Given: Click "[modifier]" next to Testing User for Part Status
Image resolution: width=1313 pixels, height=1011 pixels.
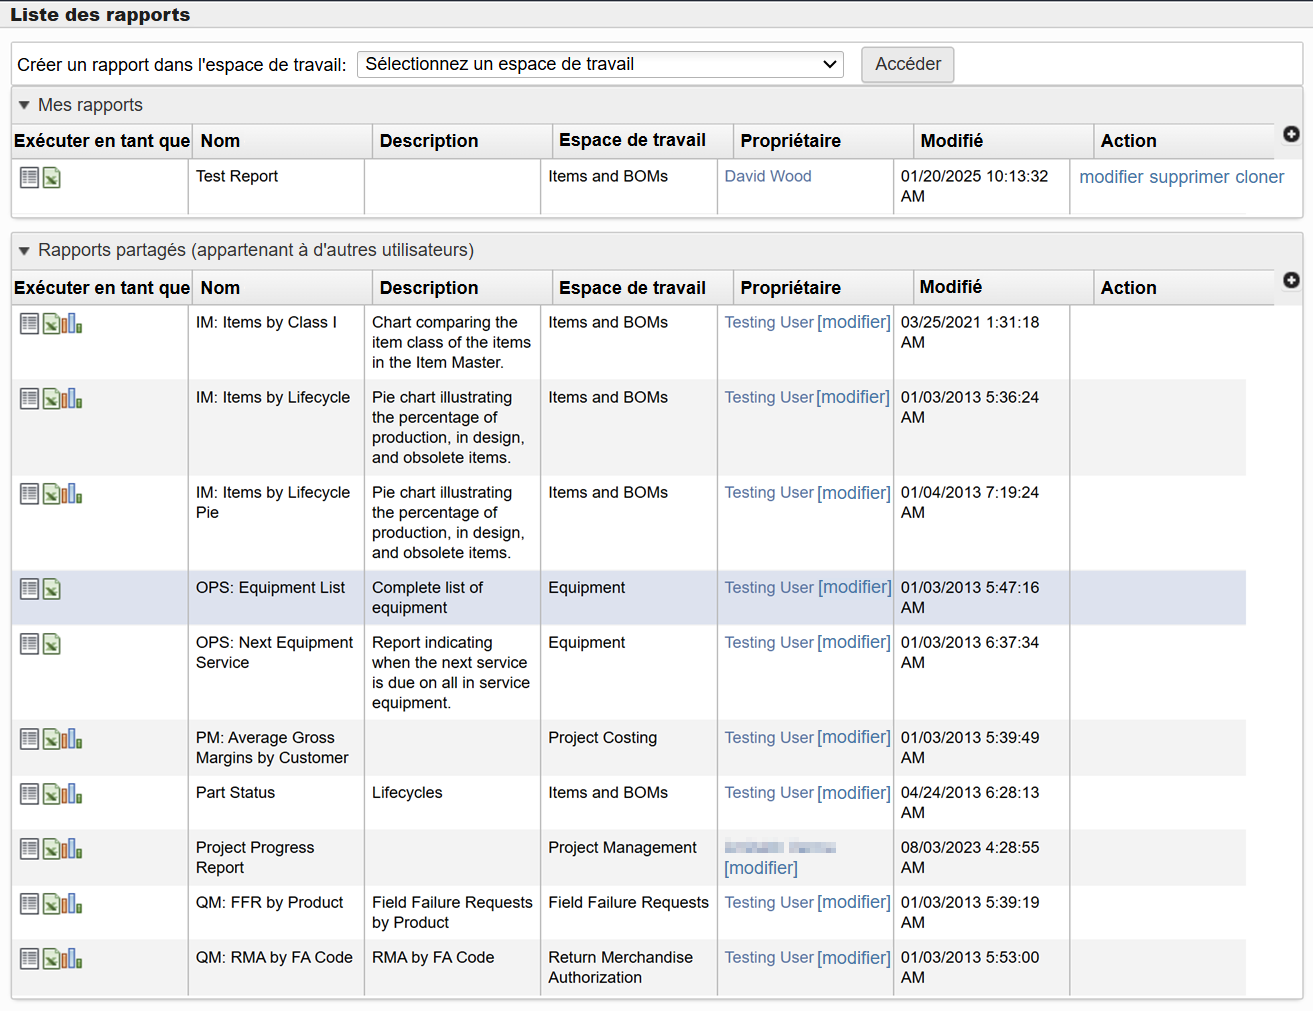Looking at the screenshot, I should tap(853, 792).
